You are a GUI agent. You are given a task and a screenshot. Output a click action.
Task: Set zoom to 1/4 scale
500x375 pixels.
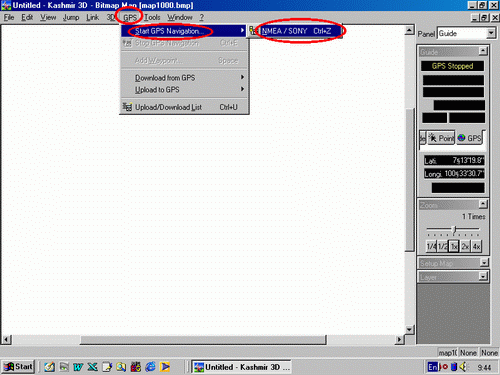(431, 246)
